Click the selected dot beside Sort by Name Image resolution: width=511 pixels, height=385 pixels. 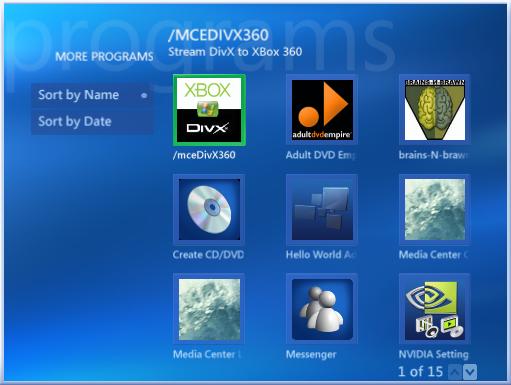144,96
